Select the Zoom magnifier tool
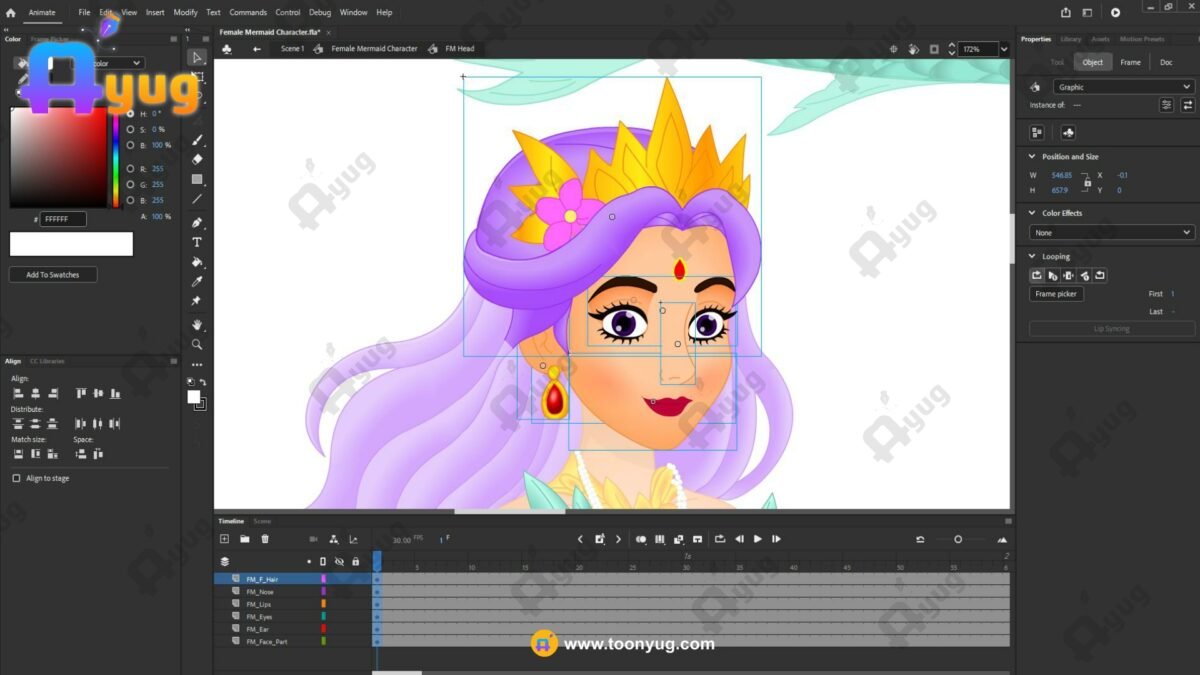The width and height of the screenshot is (1200, 675). (197, 344)
